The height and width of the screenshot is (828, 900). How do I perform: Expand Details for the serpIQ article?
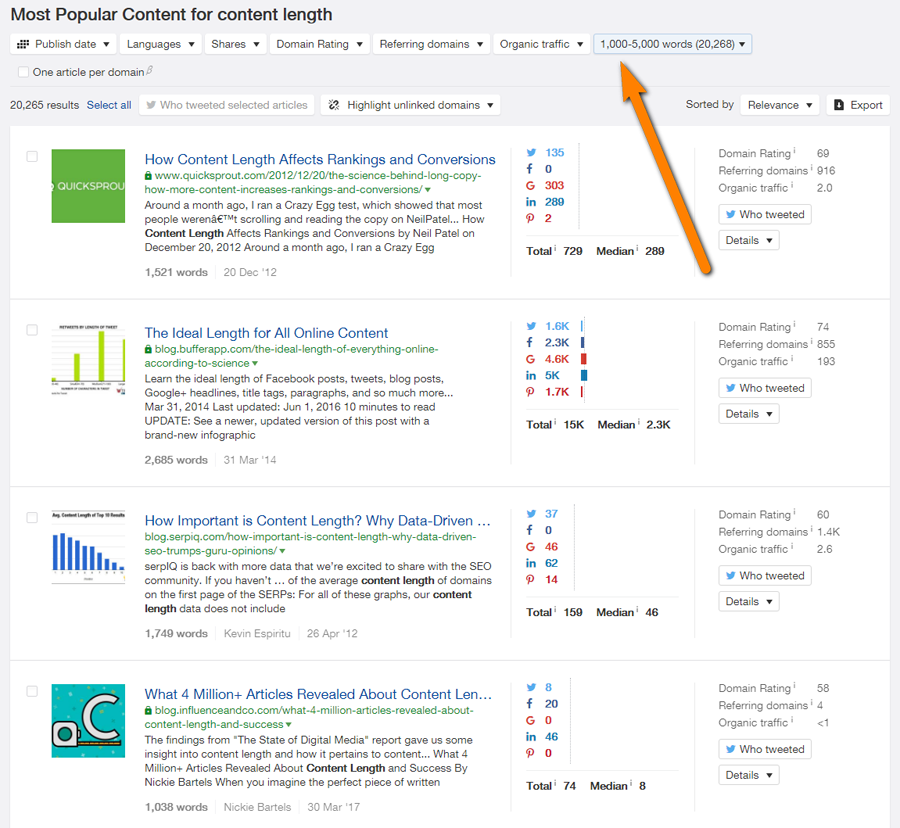tap(748, 601)
